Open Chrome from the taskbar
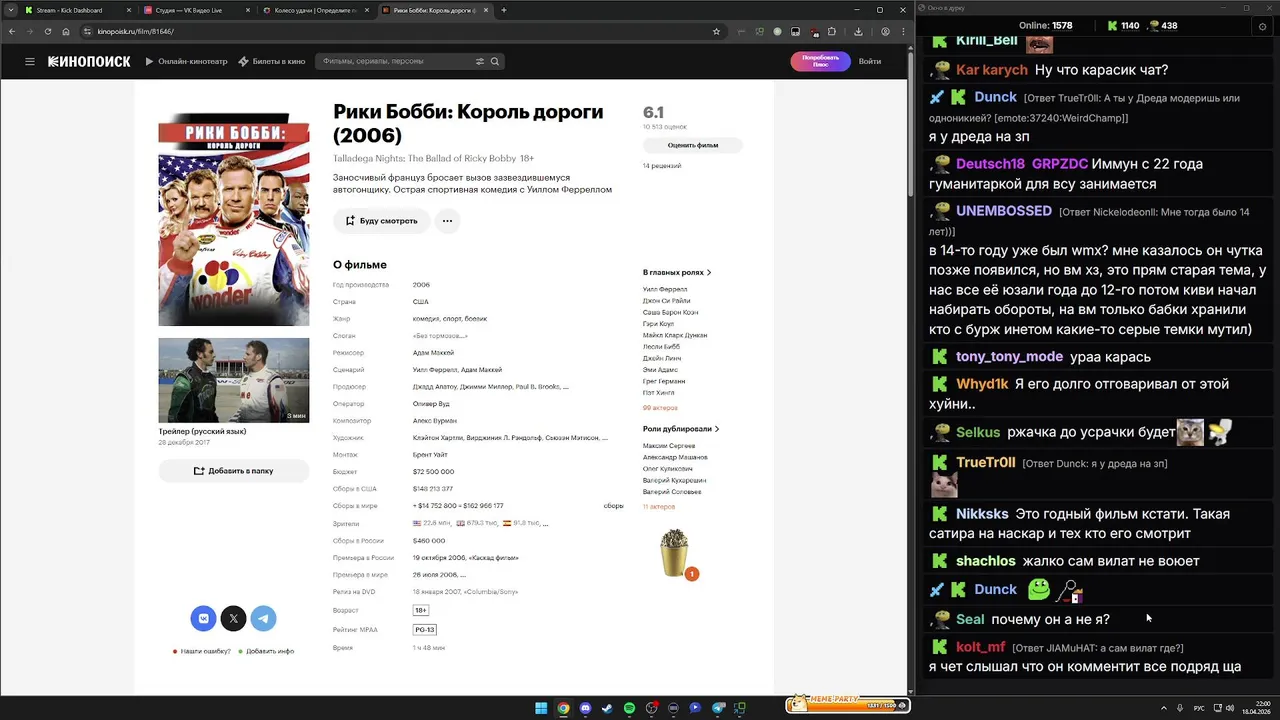1280x720 pixels. click(x=563, y=708)
